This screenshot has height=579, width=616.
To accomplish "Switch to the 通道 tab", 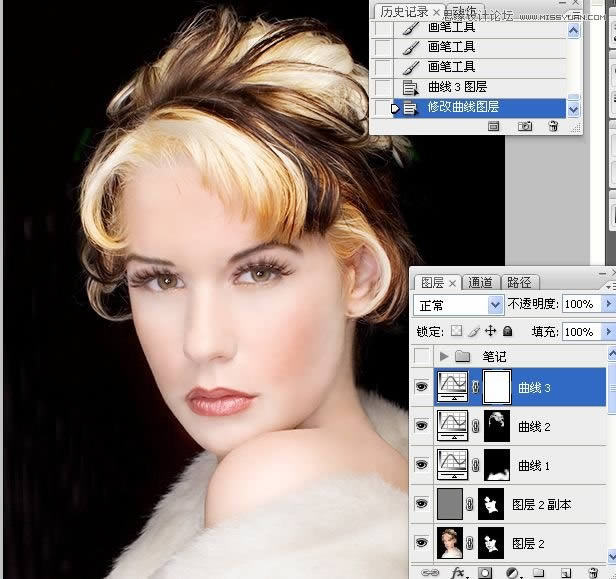I will pos(480,283).
